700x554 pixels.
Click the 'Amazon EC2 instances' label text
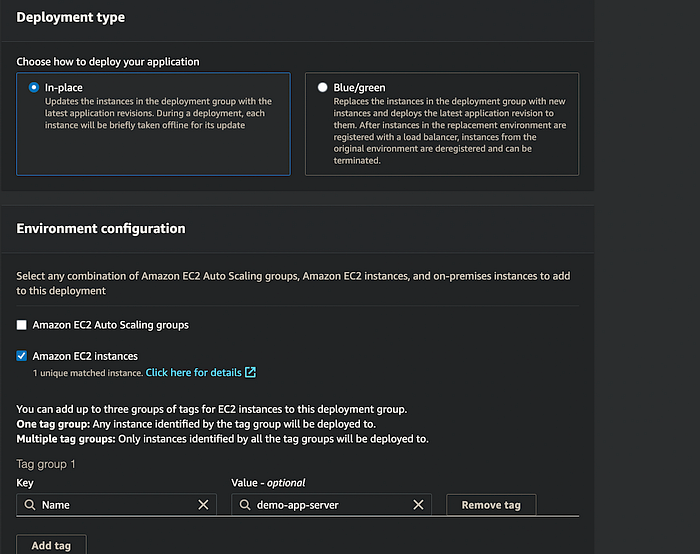85,356
